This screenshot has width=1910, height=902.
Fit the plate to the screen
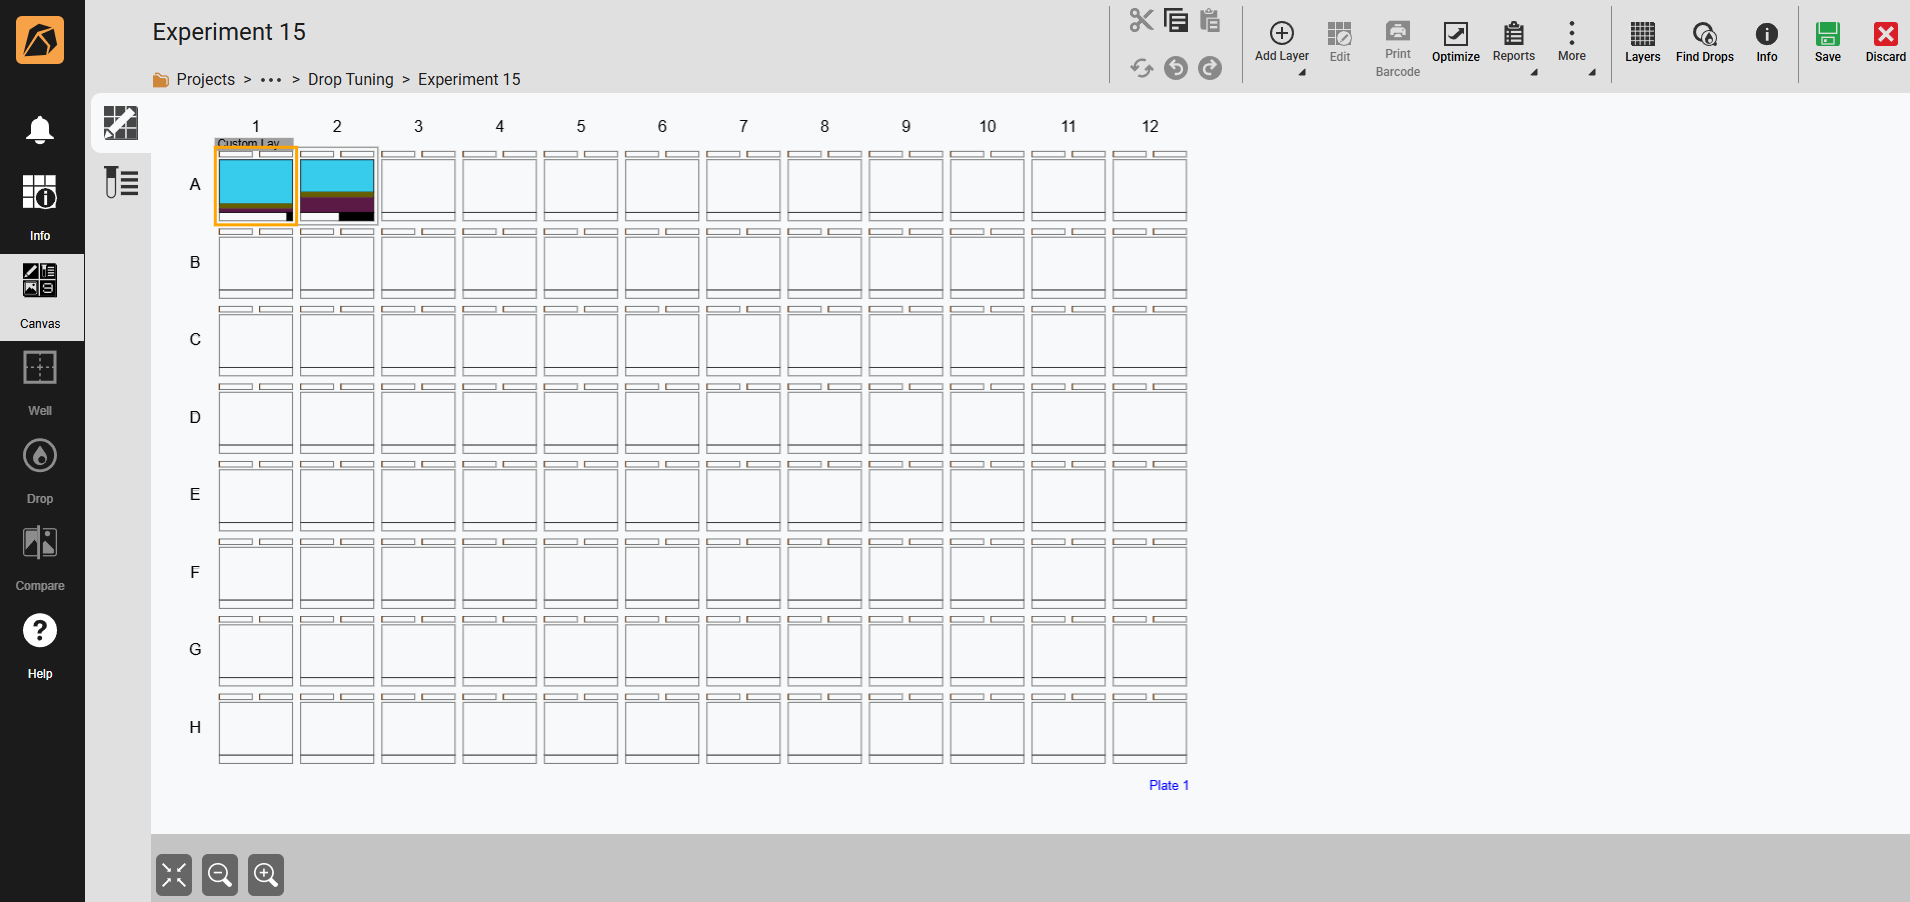pos(174,875)
